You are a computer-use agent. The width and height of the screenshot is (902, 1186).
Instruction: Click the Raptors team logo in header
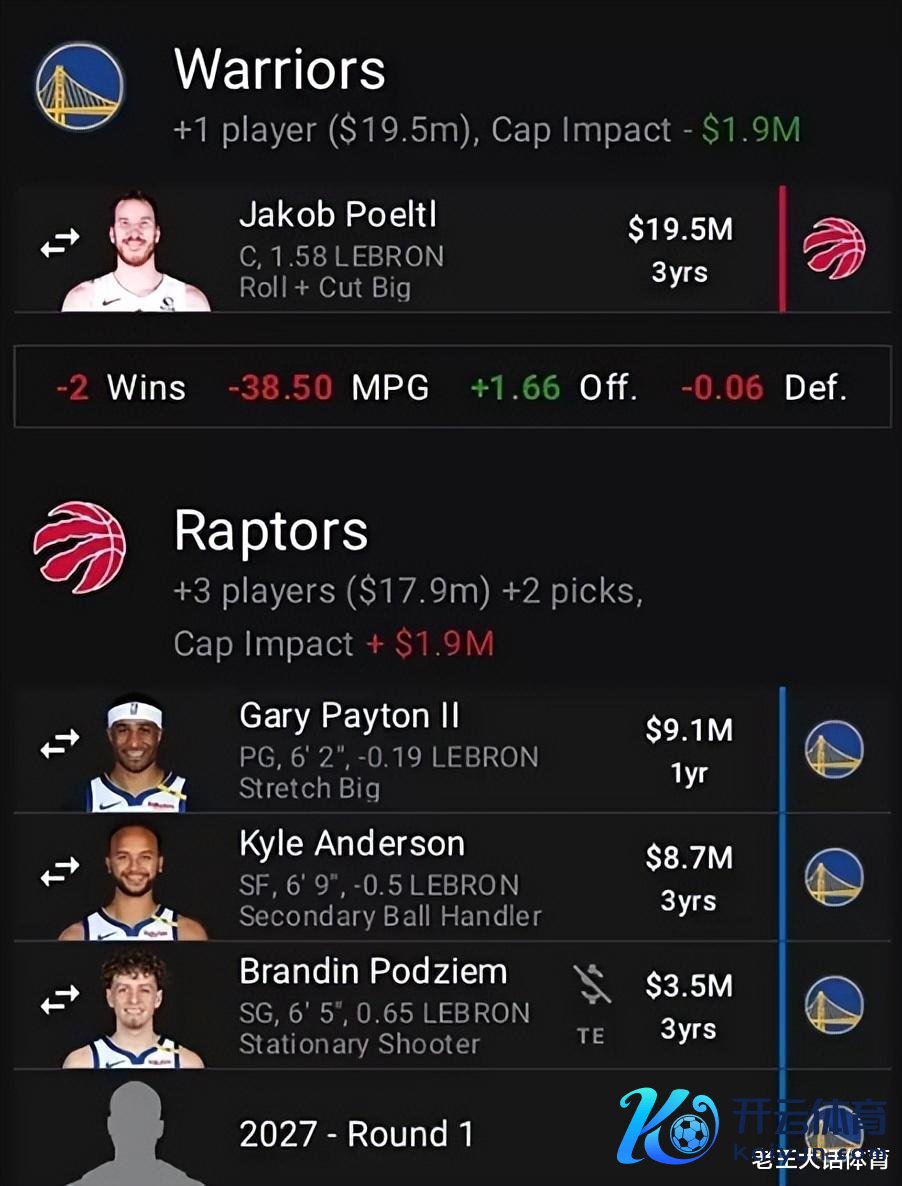pos(79,547)
